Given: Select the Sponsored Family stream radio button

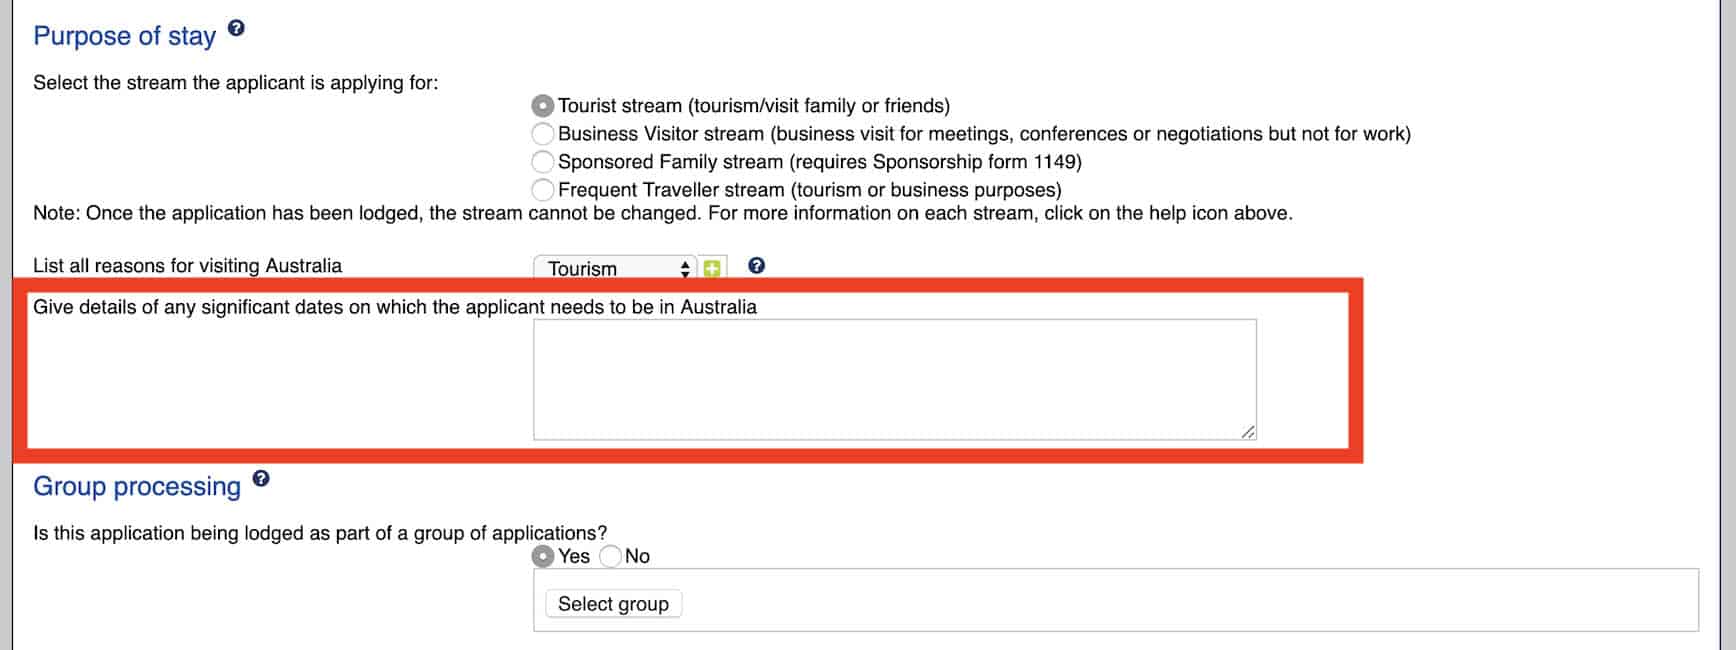Looking at the screenshot, I should tap(543, 162).
